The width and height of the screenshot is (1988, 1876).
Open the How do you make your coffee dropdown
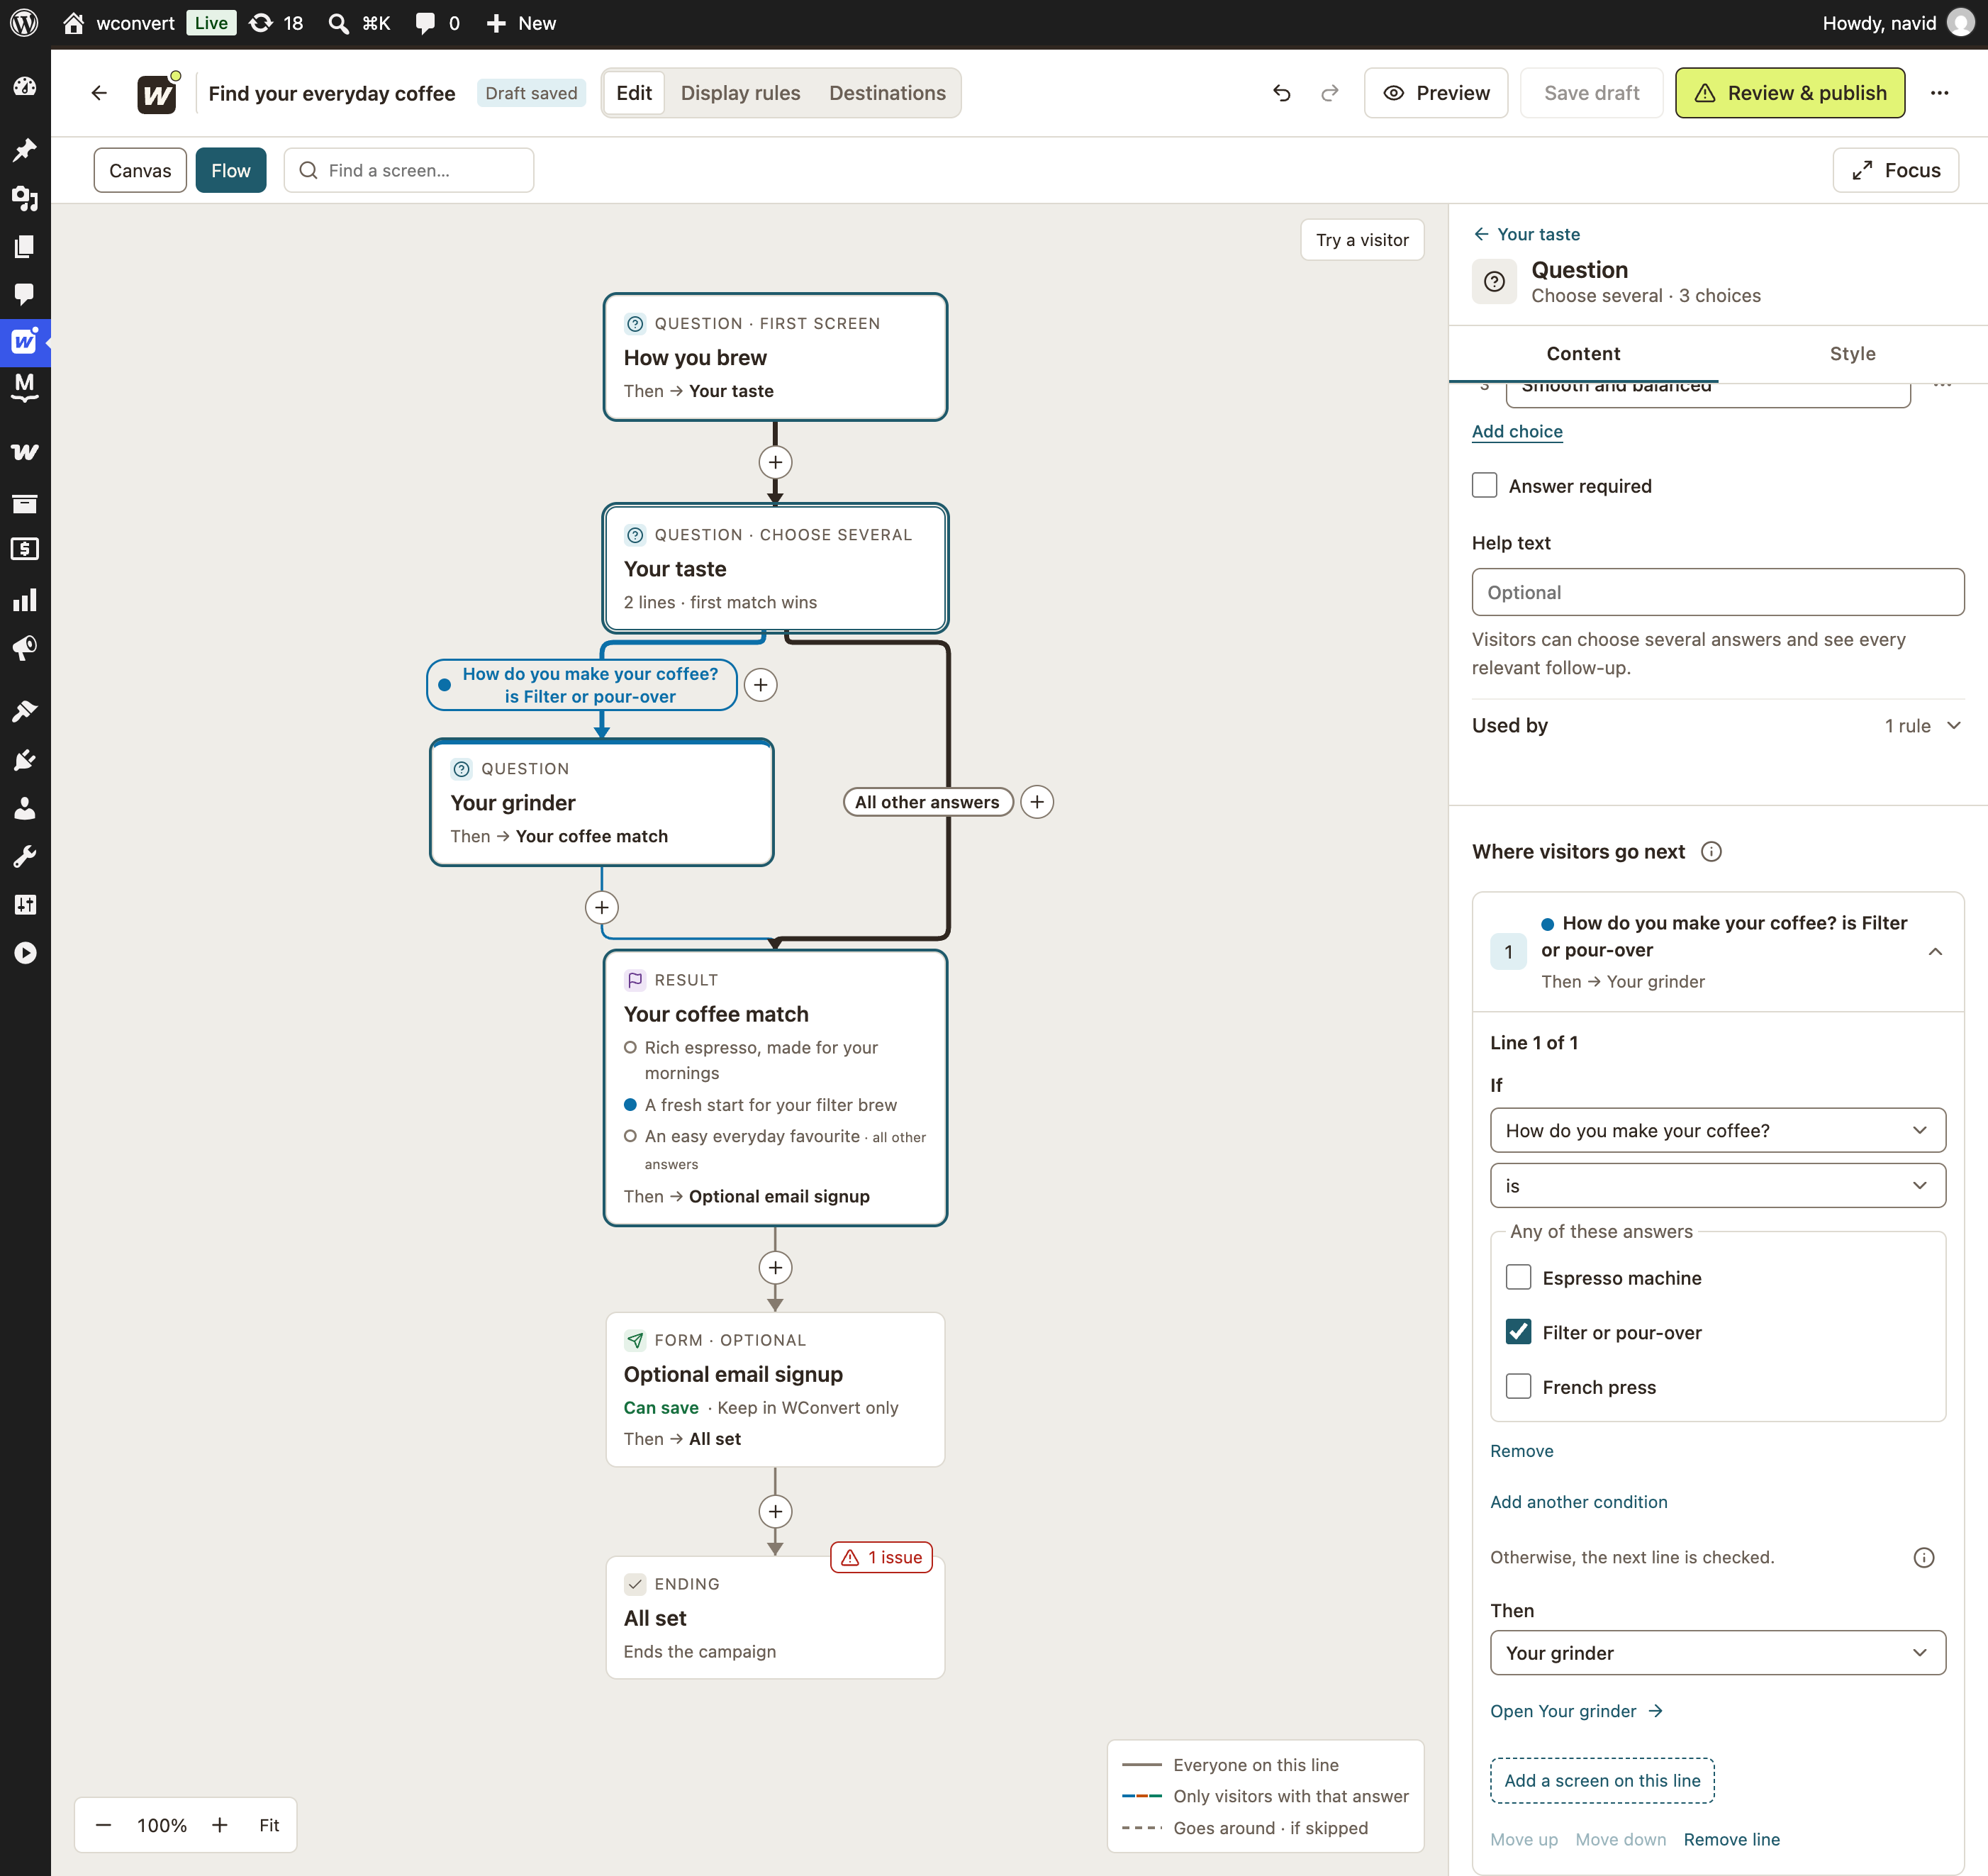1717,1130
